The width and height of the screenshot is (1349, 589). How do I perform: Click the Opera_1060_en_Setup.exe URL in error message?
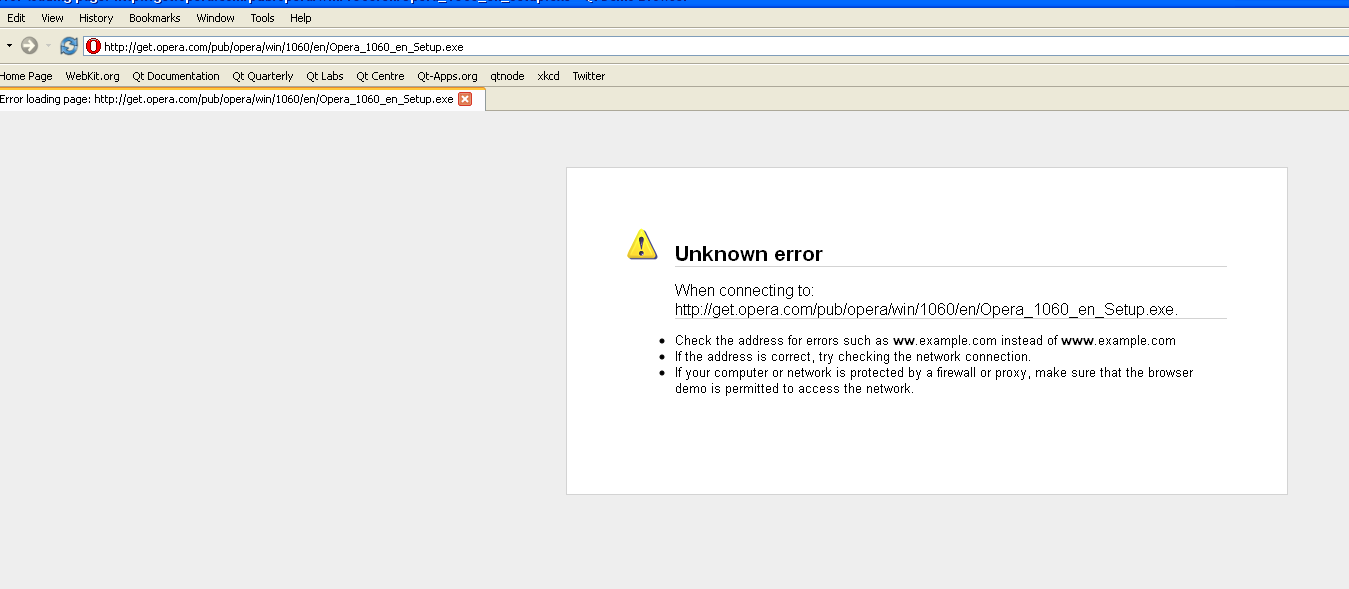[926, 309]
